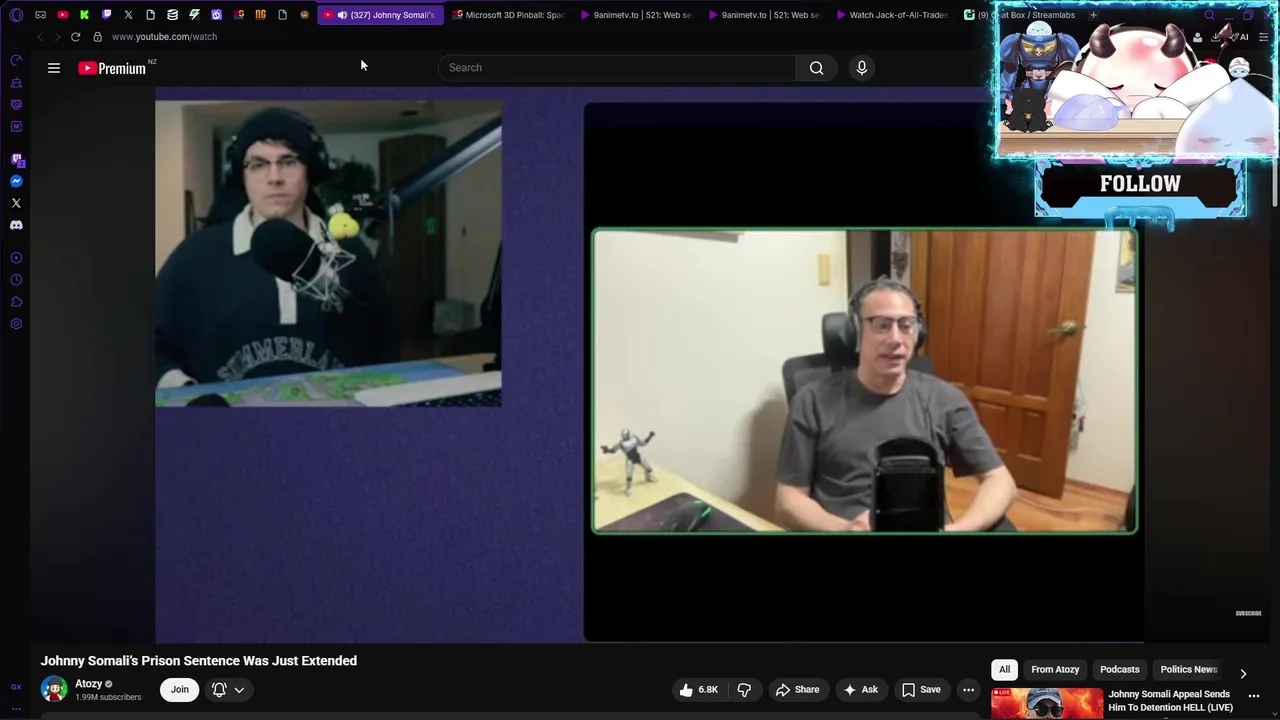Image resolution: width=1280 pixels, height=720 pixels.
Task: Go to YouTube Premium home logo
Action: [x=112, y=68]
